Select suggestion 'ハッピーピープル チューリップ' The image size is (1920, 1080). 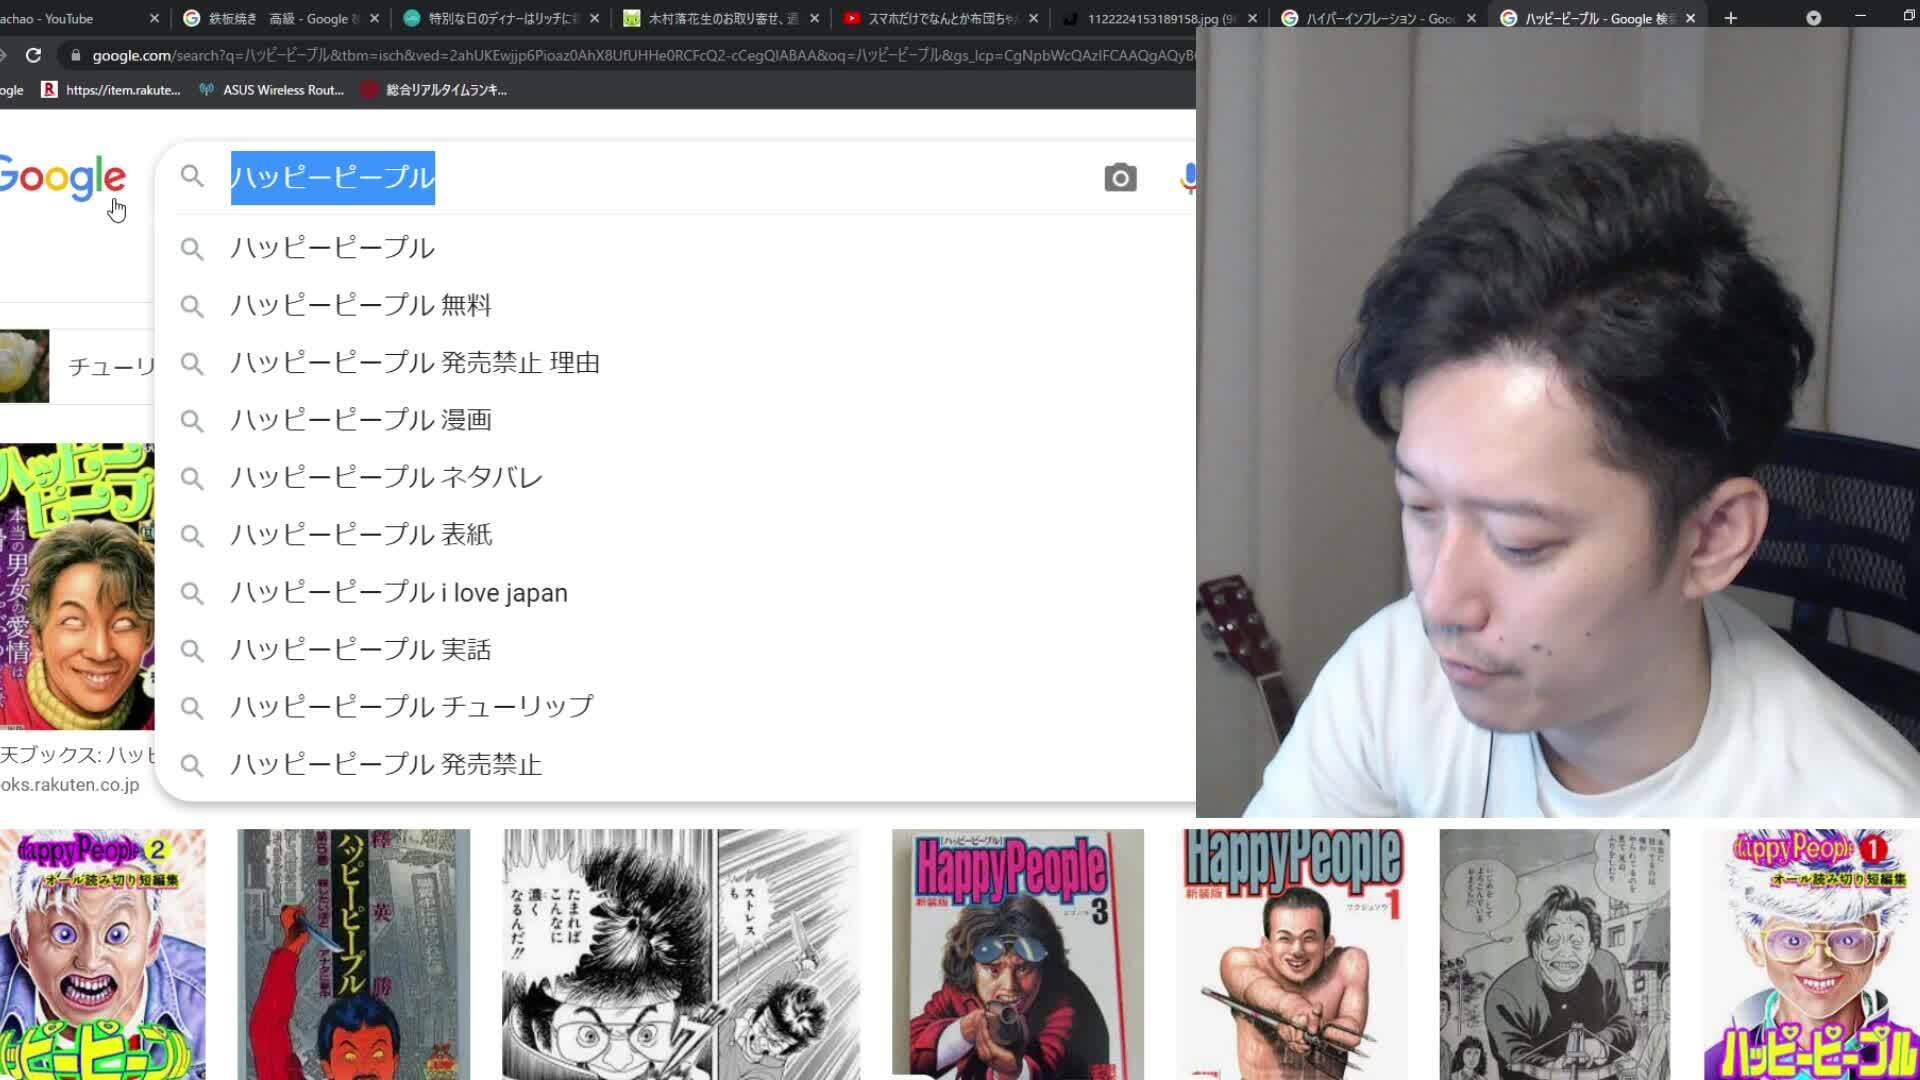(676, 708)
